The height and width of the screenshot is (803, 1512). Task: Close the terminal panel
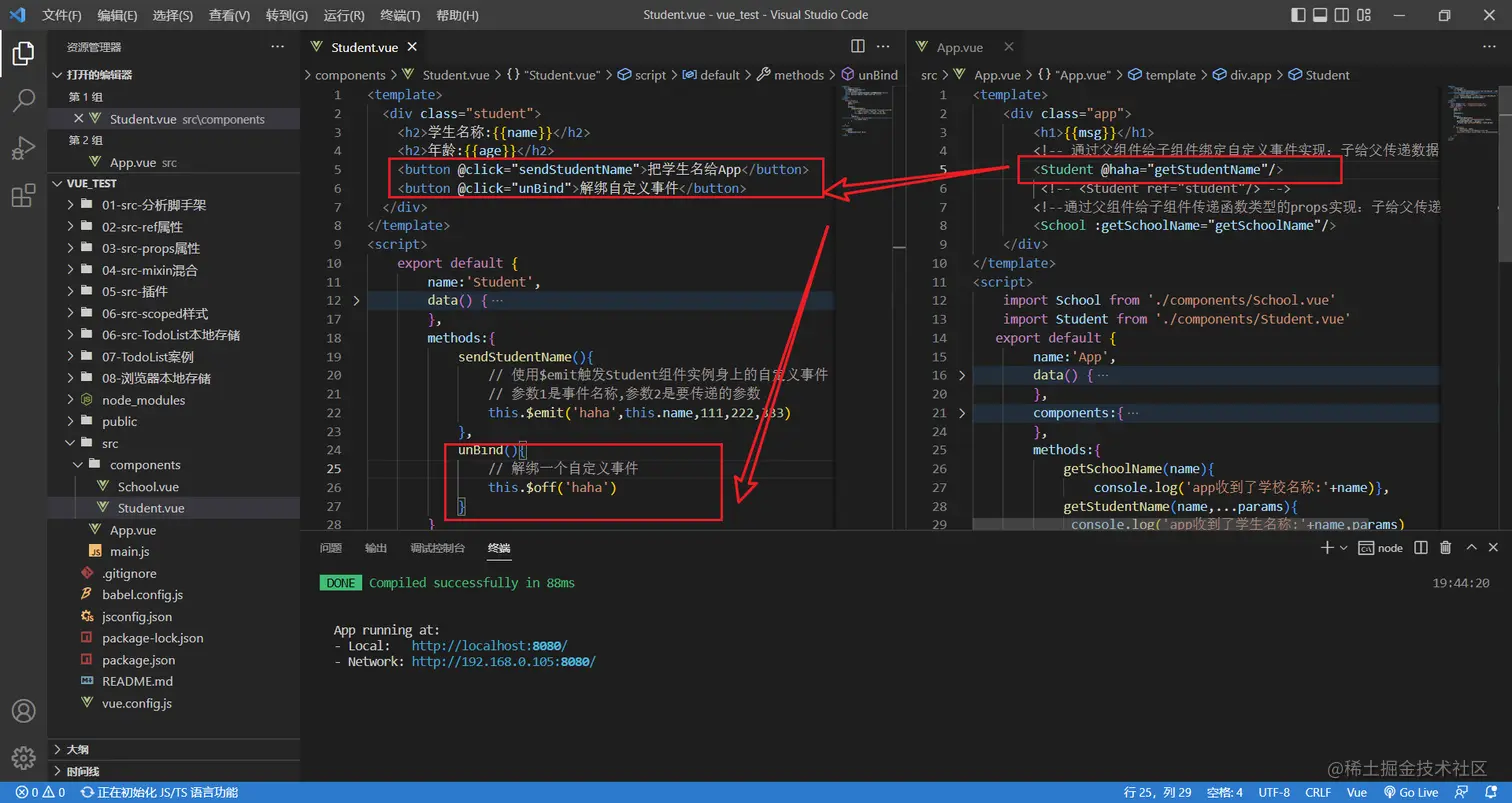click(1493, 547)
